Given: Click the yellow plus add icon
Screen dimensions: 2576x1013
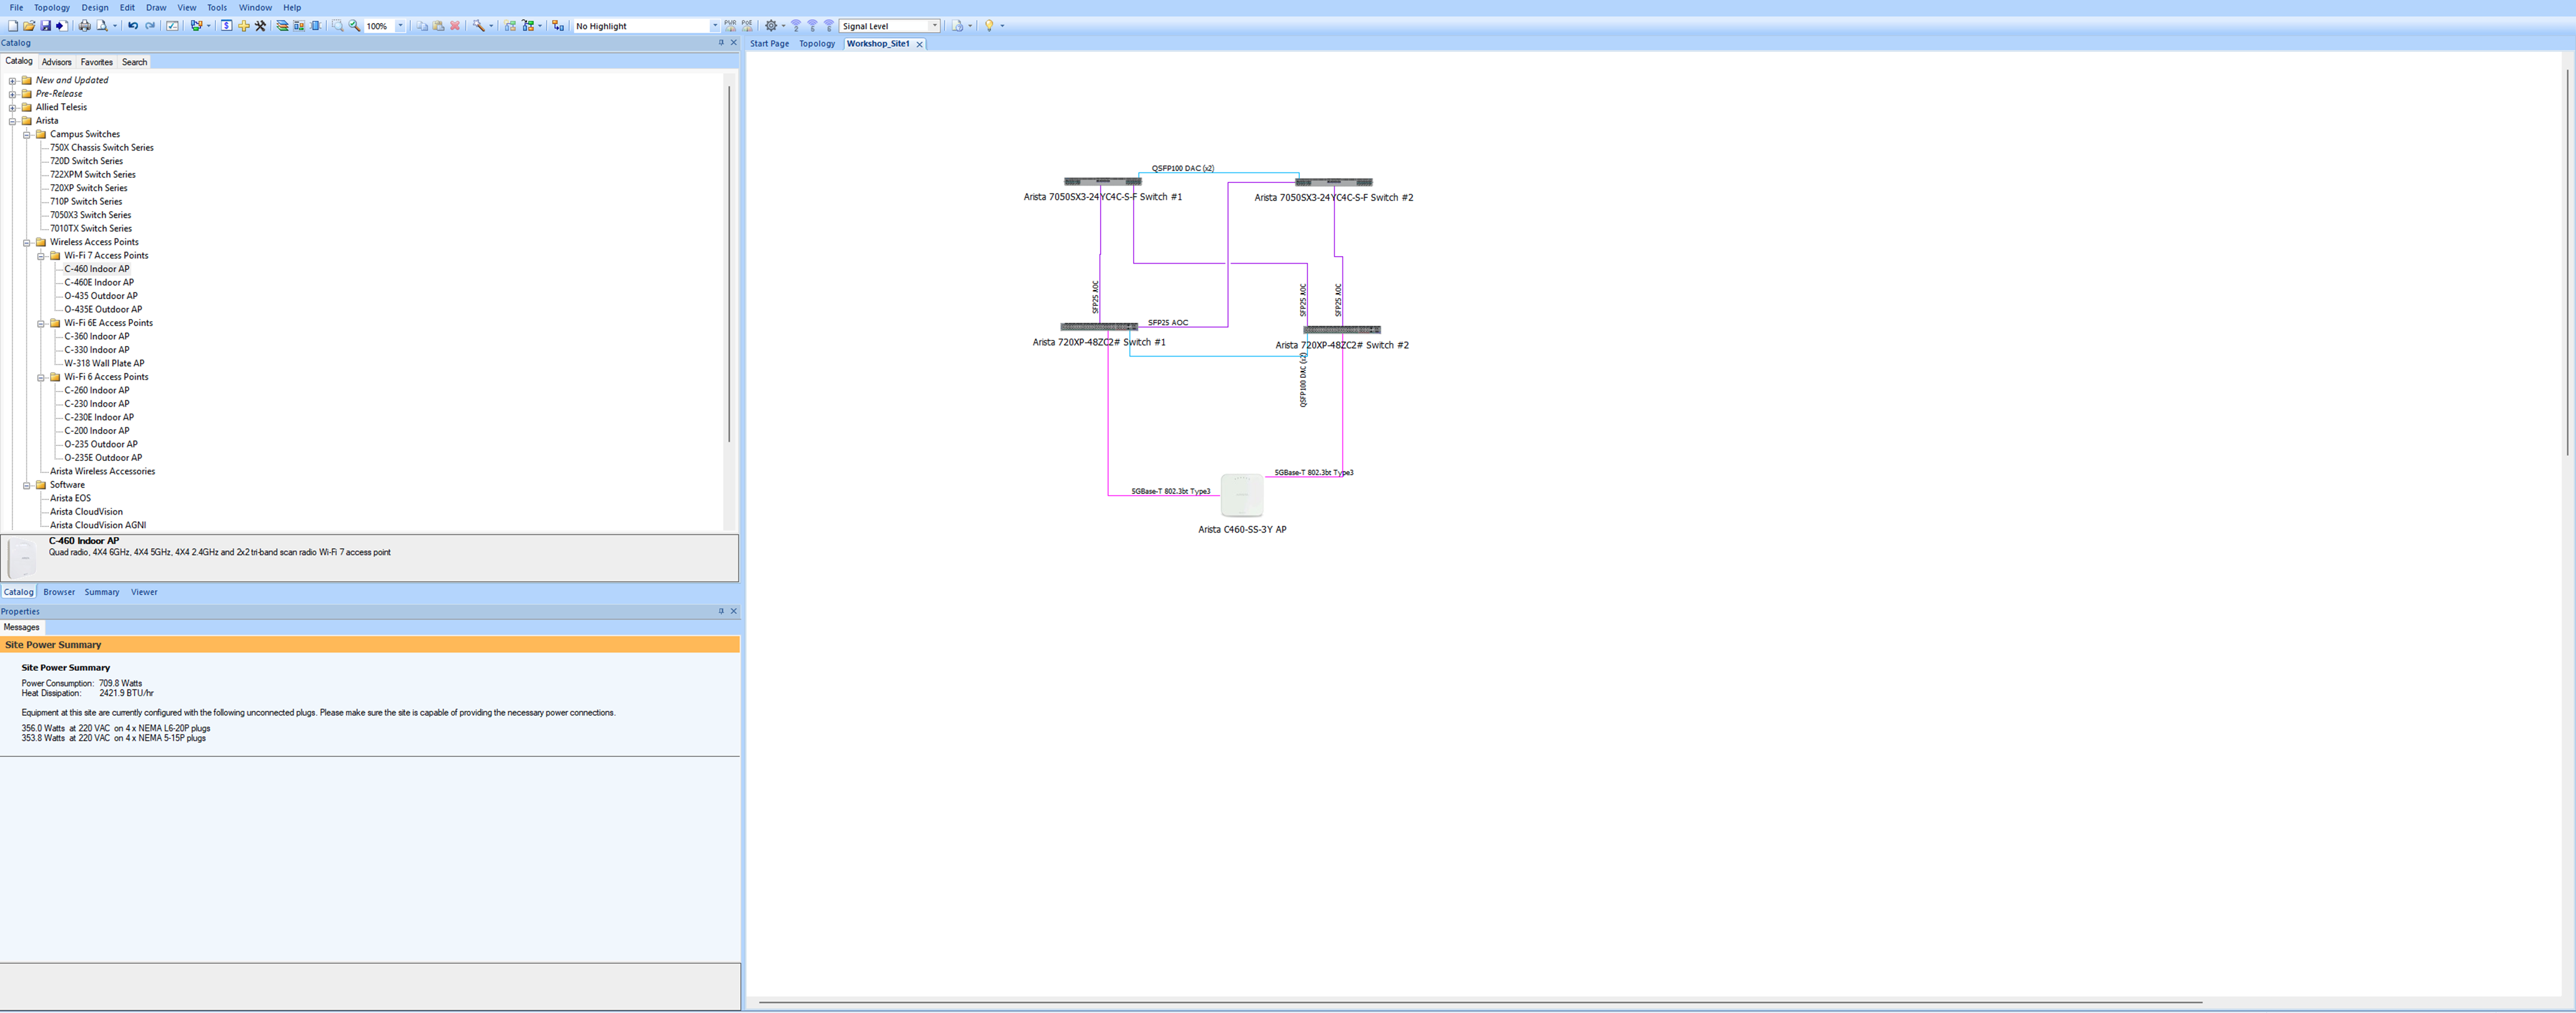Looking at the screenshot, I should coord(244,26).
